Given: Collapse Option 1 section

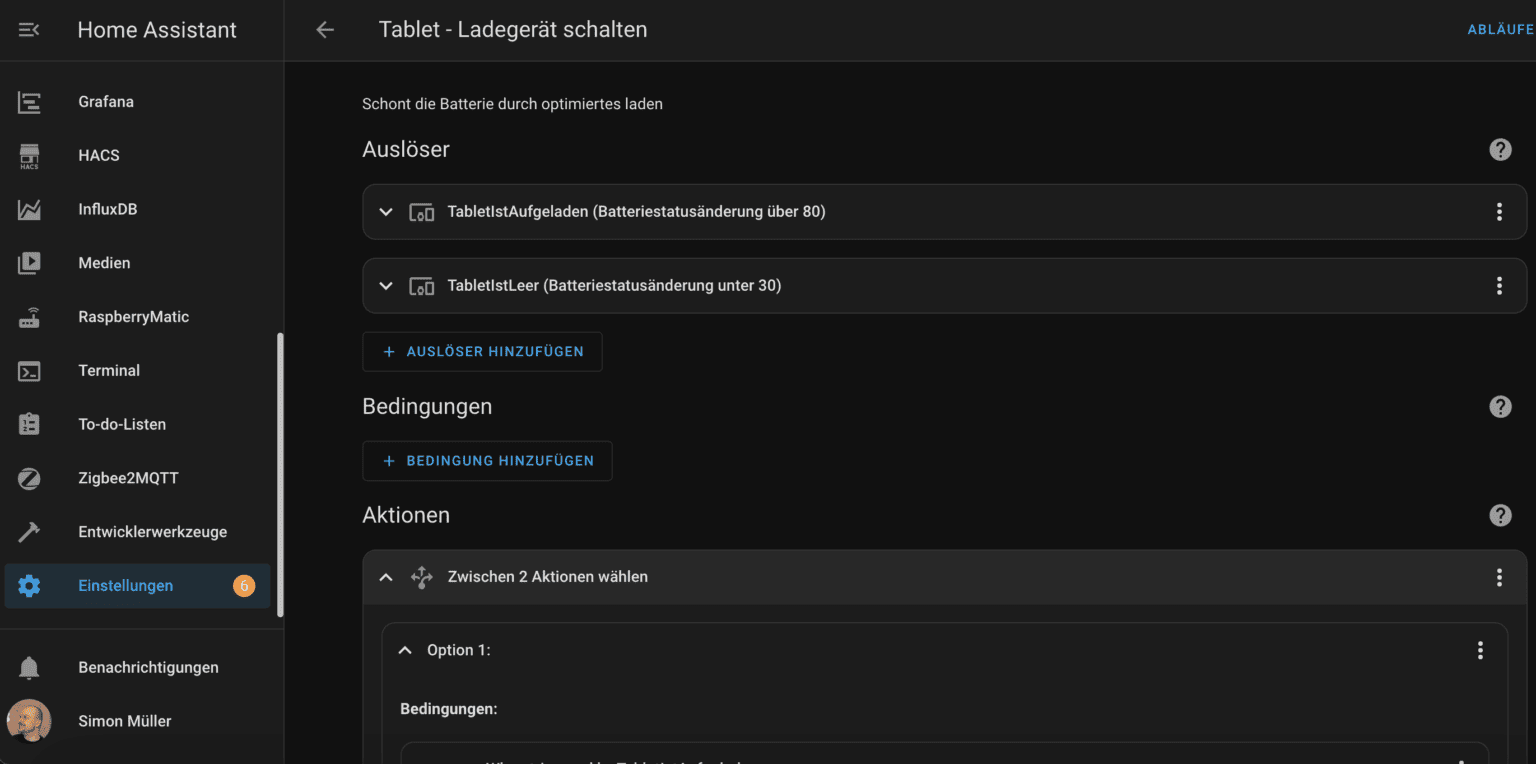Looking at the screenshot, I should pyautogui.click(x=405, y=650).
